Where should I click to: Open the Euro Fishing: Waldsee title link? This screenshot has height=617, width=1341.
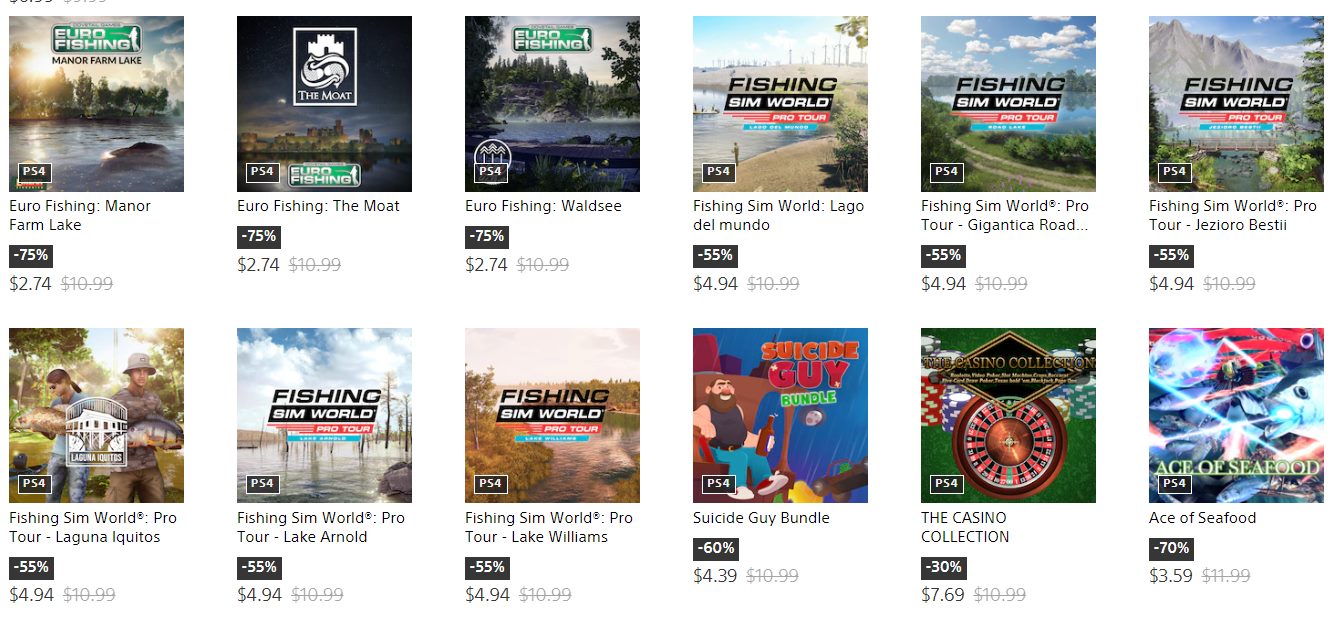[x=543, y=206]
